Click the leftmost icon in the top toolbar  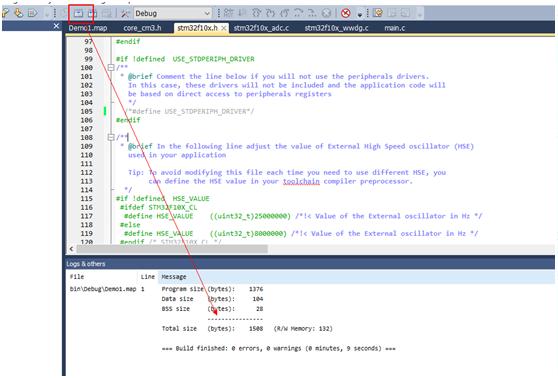[5, 13]
